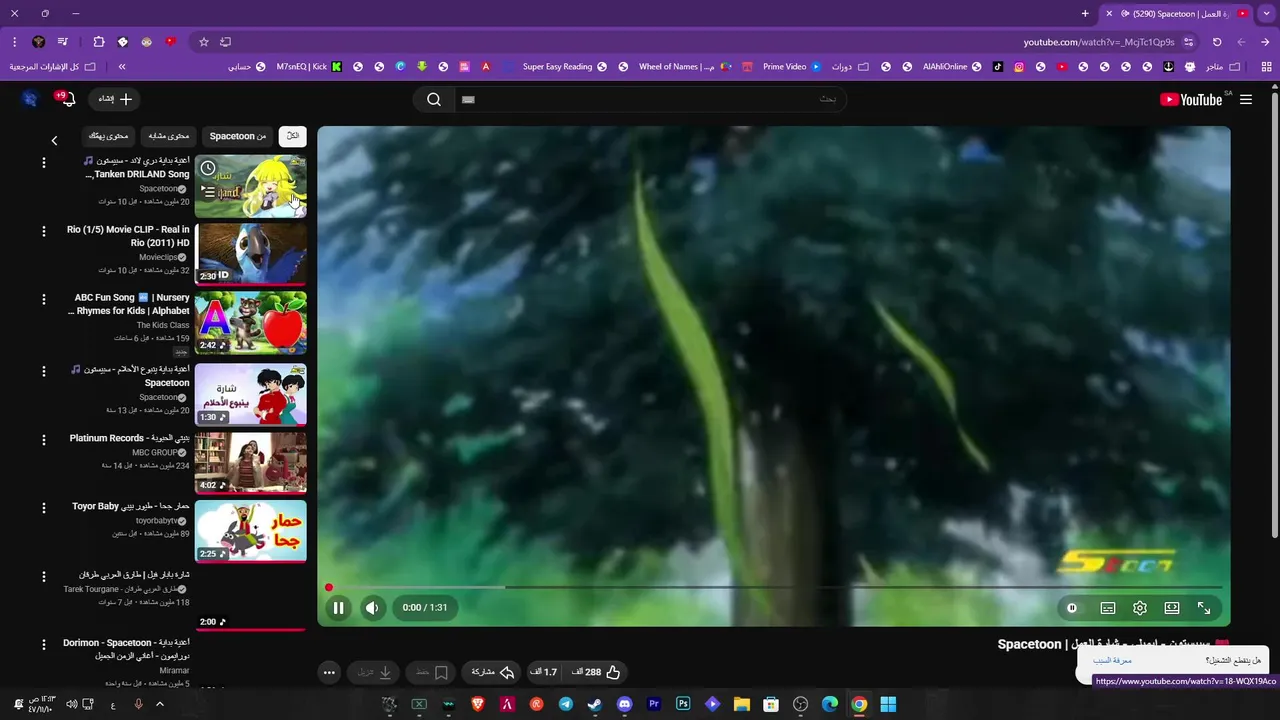Open player settings gear
The height and width of the screenshot is (720, 1280).
(x=1140, y=608)
